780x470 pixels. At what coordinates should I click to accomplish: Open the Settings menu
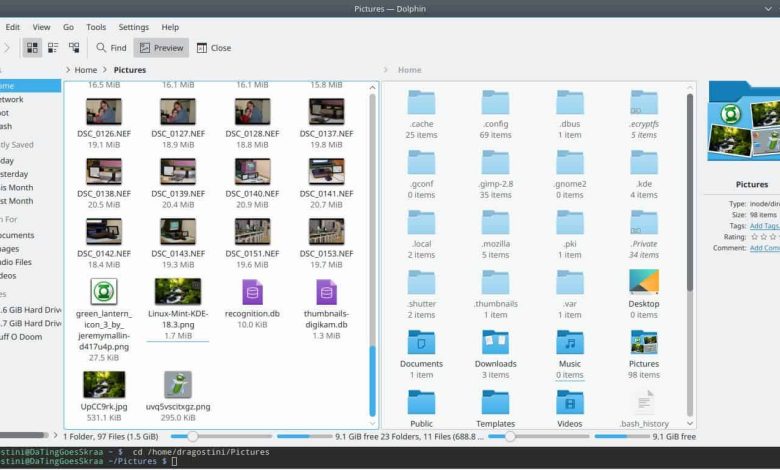point(133,27)
